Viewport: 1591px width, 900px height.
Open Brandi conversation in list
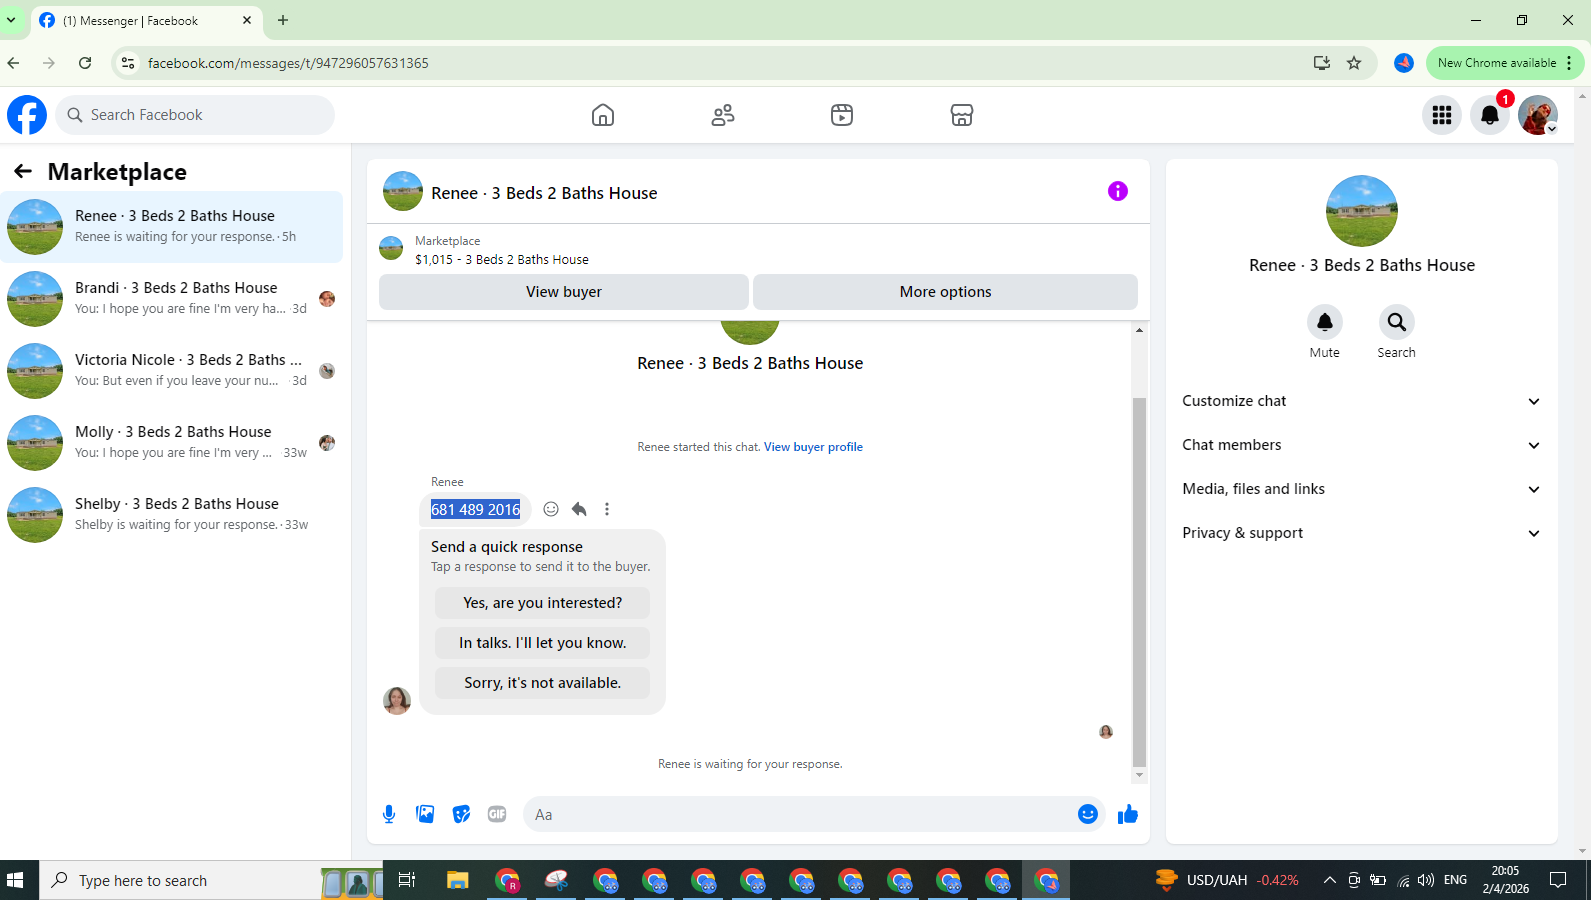[x=171, y=299]
